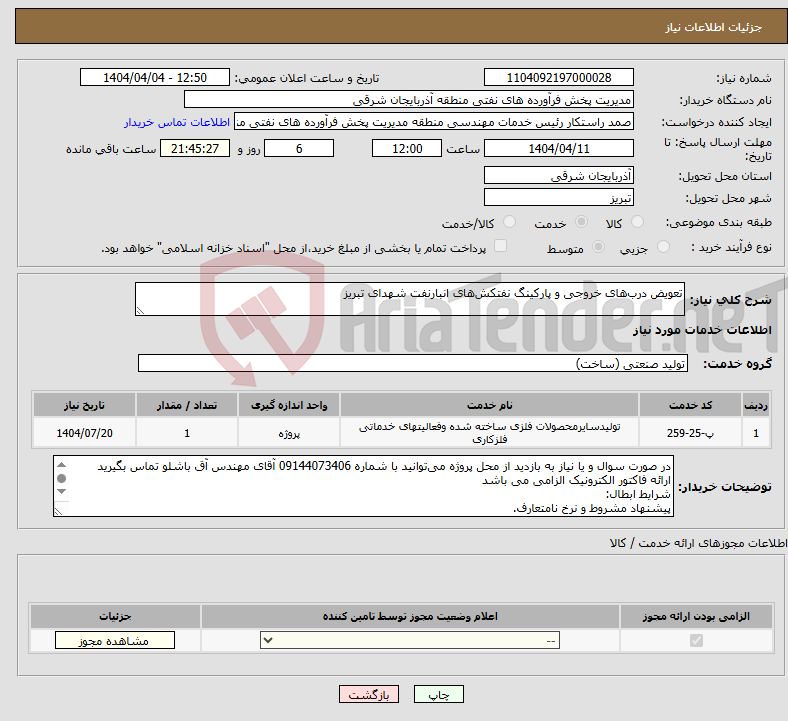Open the buyer contact information link

[177, 122]
